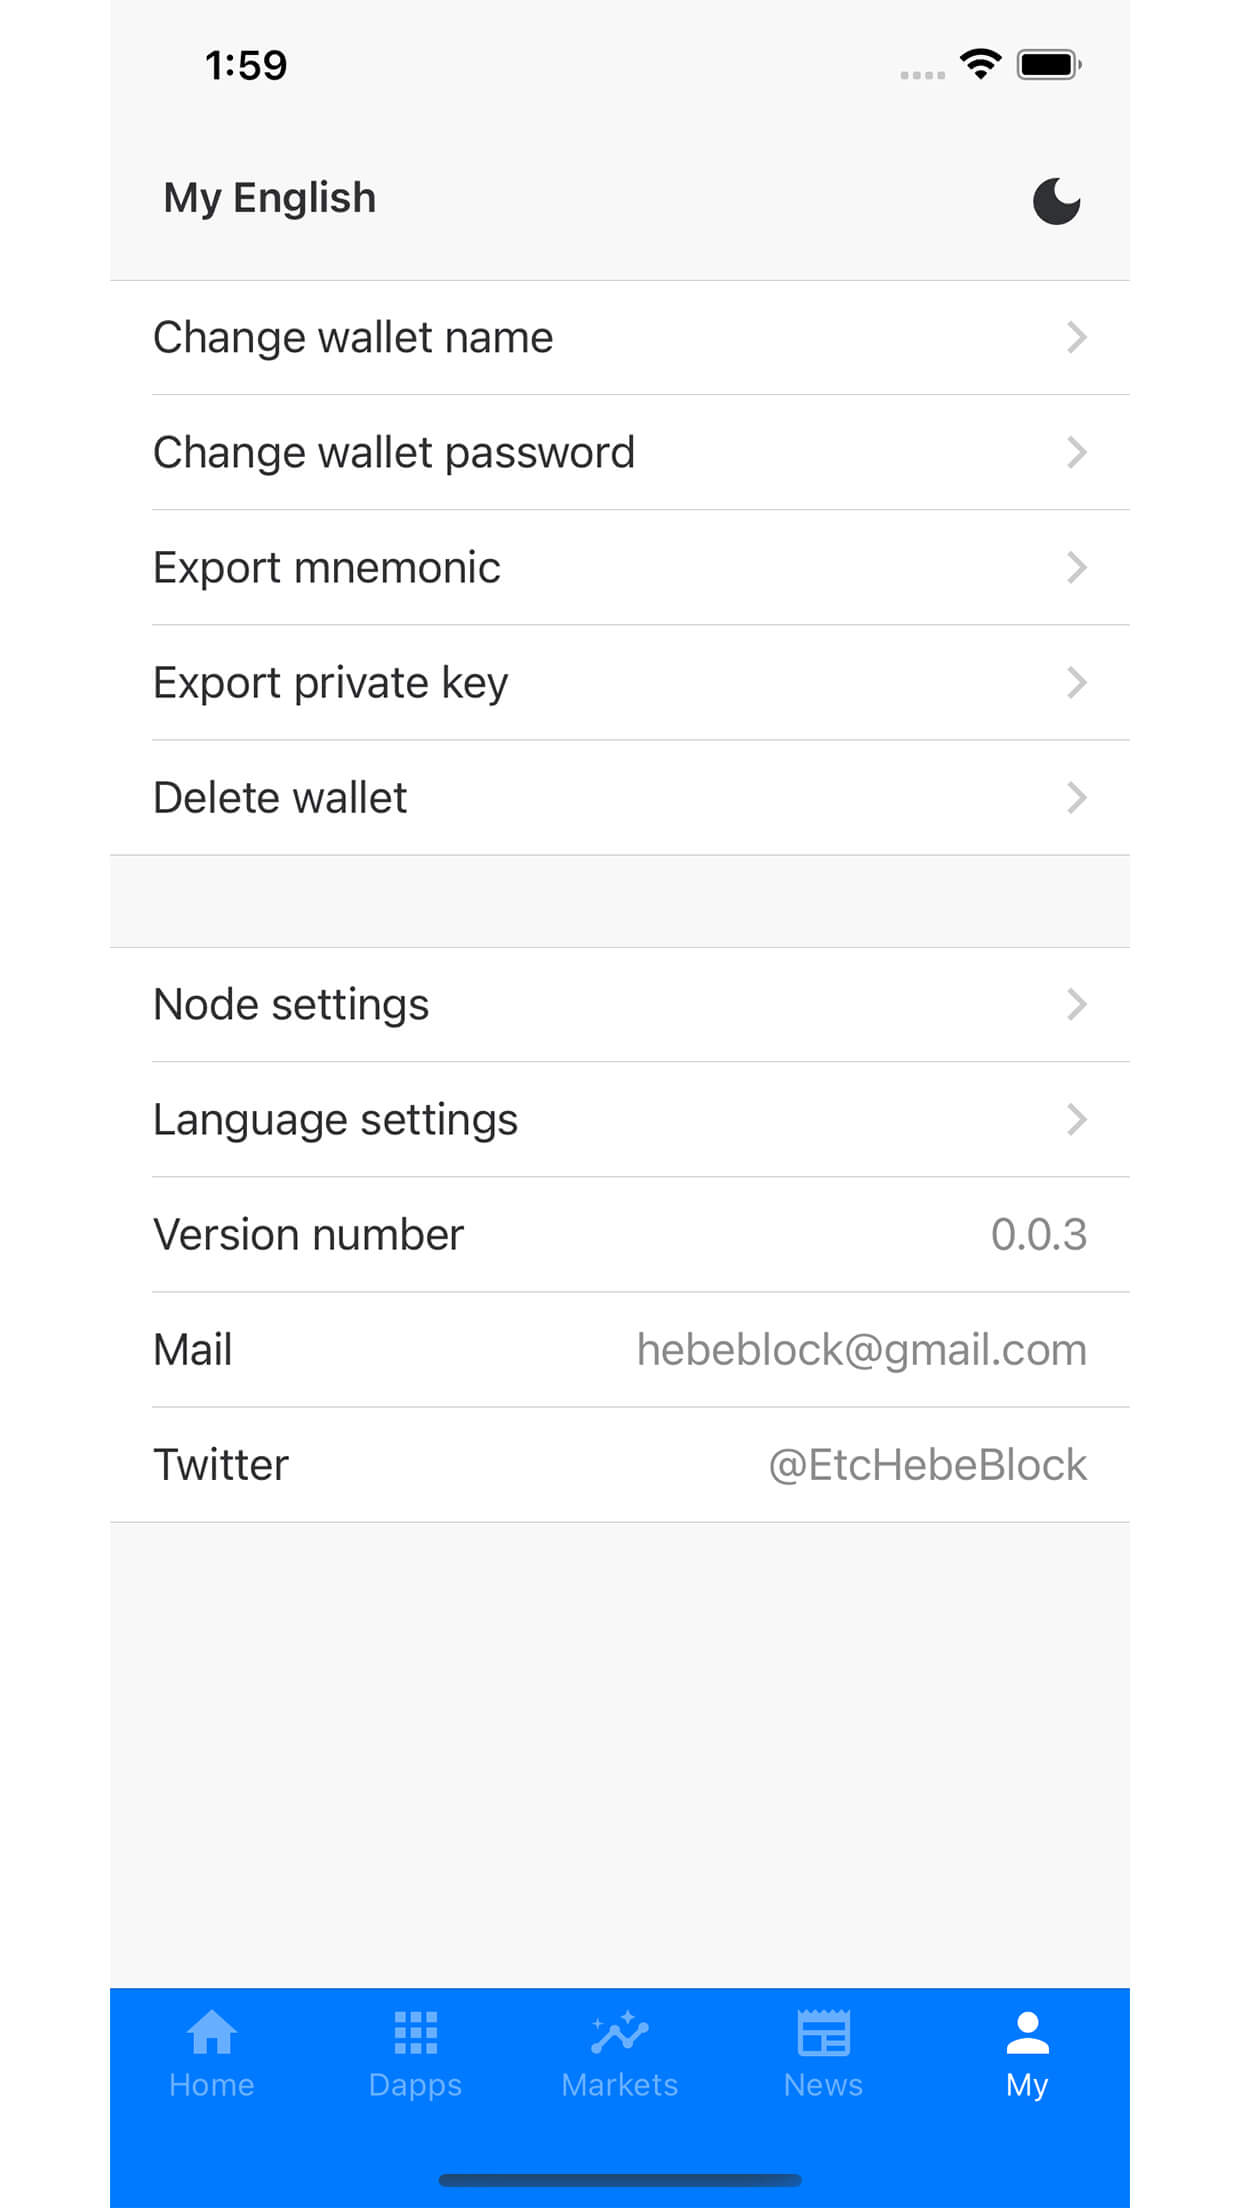Viewport: 1242px width, 2208px height.
Task: Open Export private key option
Action: point(620,683)
